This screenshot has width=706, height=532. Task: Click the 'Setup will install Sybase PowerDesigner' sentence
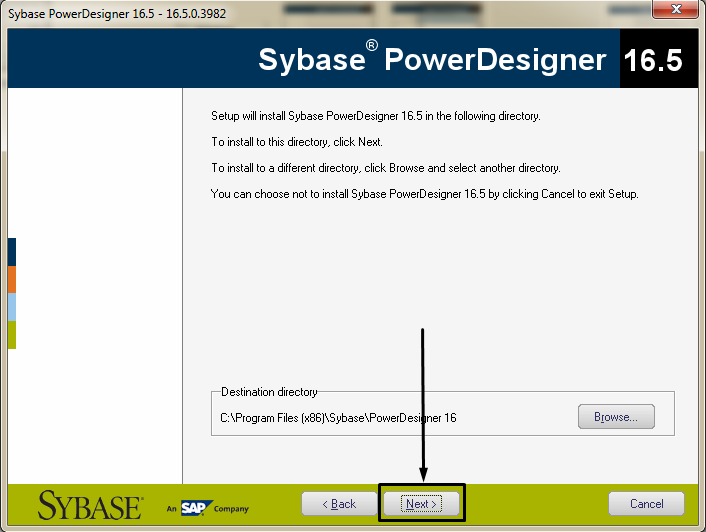(376, 116)
